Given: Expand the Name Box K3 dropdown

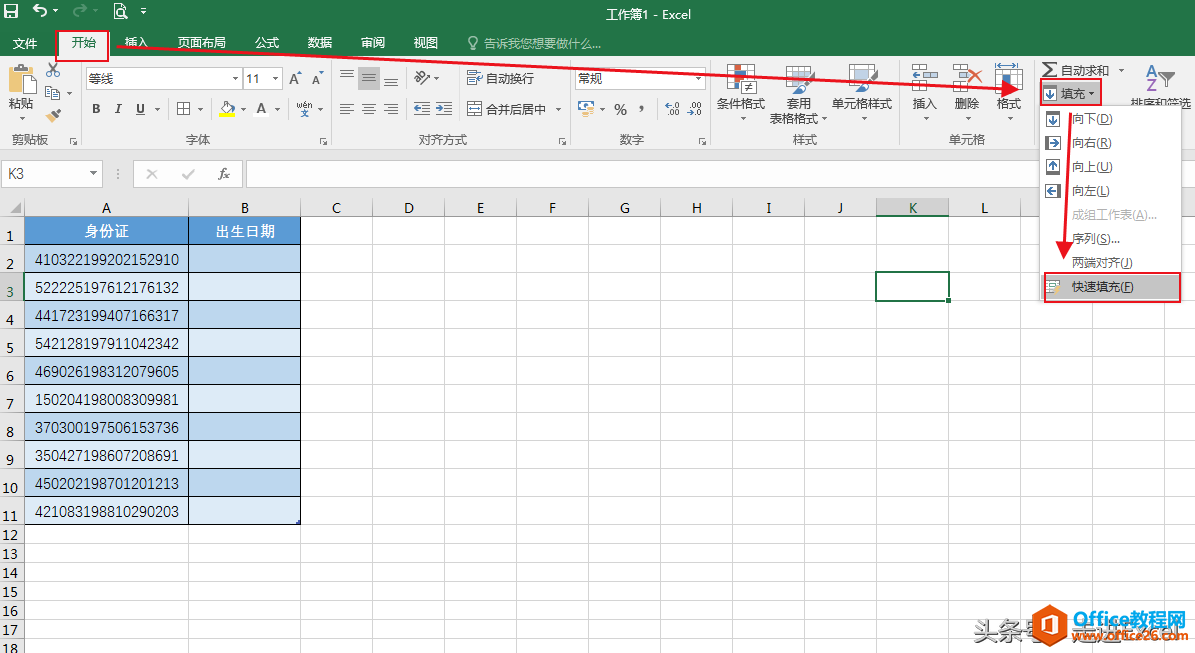Looking at the screenshot, I should pos(93,174).
